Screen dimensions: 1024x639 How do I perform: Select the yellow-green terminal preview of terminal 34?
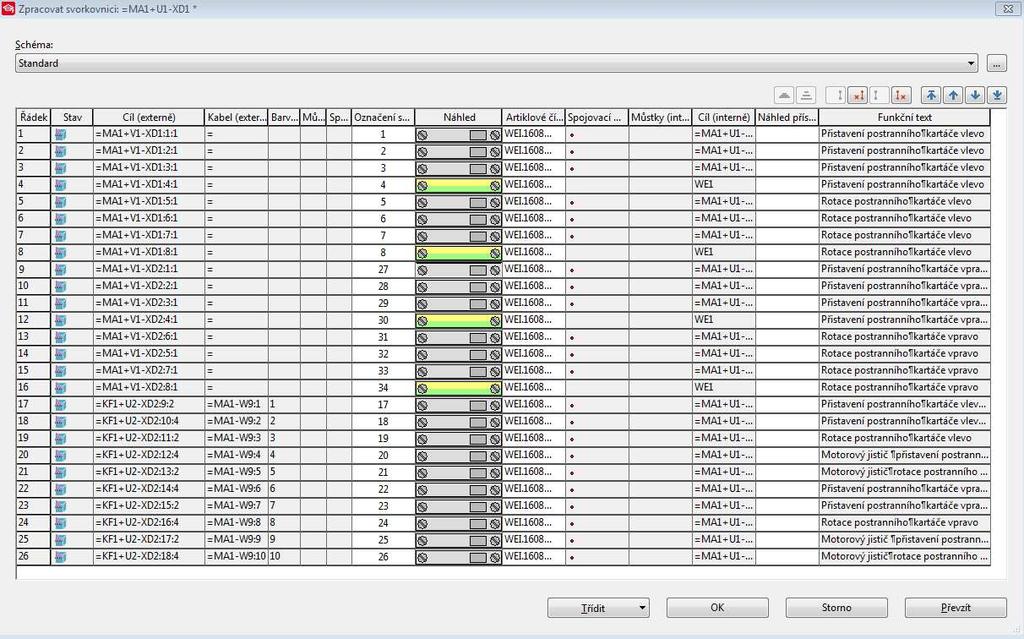[x=458, y=387]
